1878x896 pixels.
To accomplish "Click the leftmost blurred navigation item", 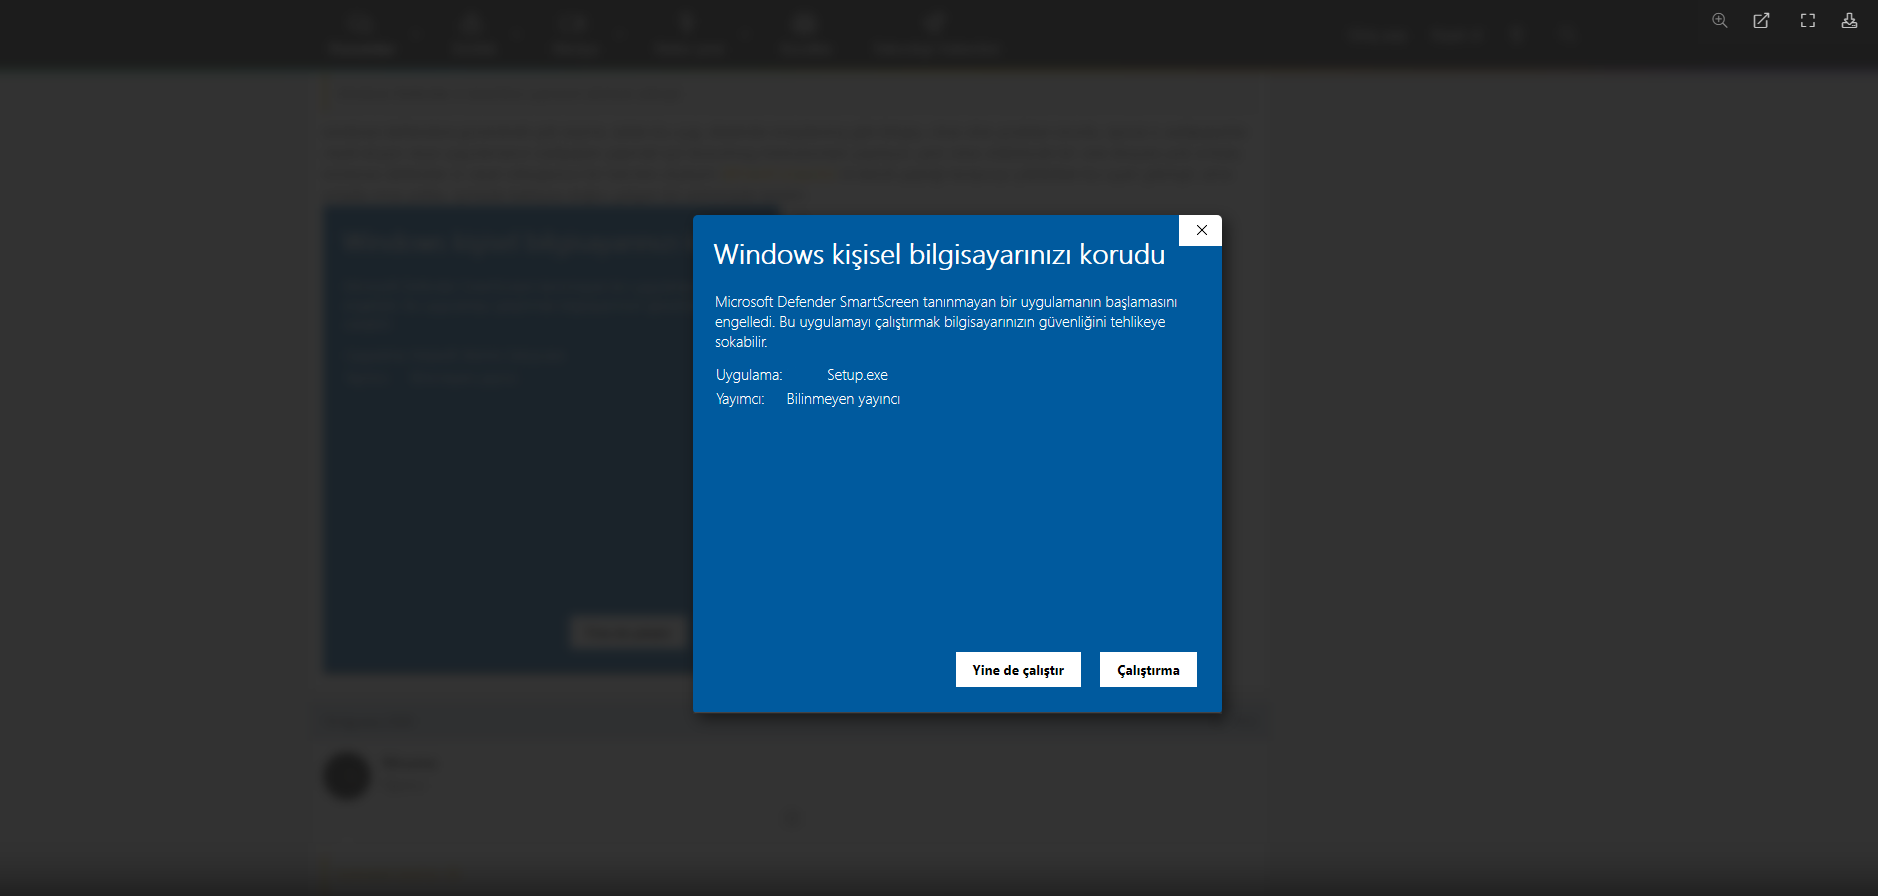I will [x=361, y=35].
